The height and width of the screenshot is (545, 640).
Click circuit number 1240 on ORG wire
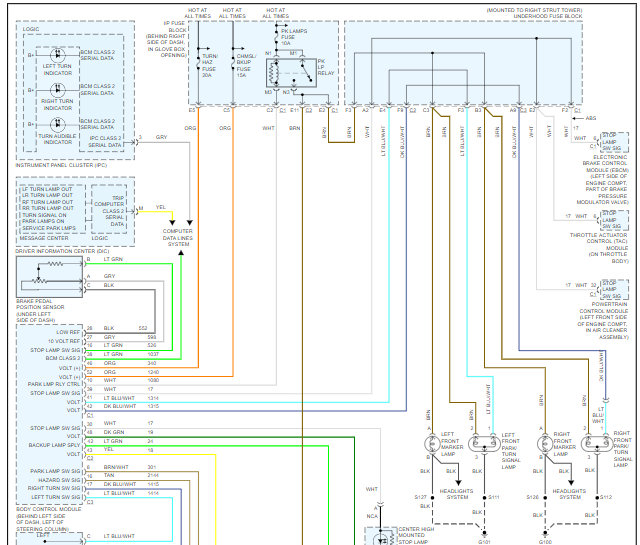coord(153,372)
